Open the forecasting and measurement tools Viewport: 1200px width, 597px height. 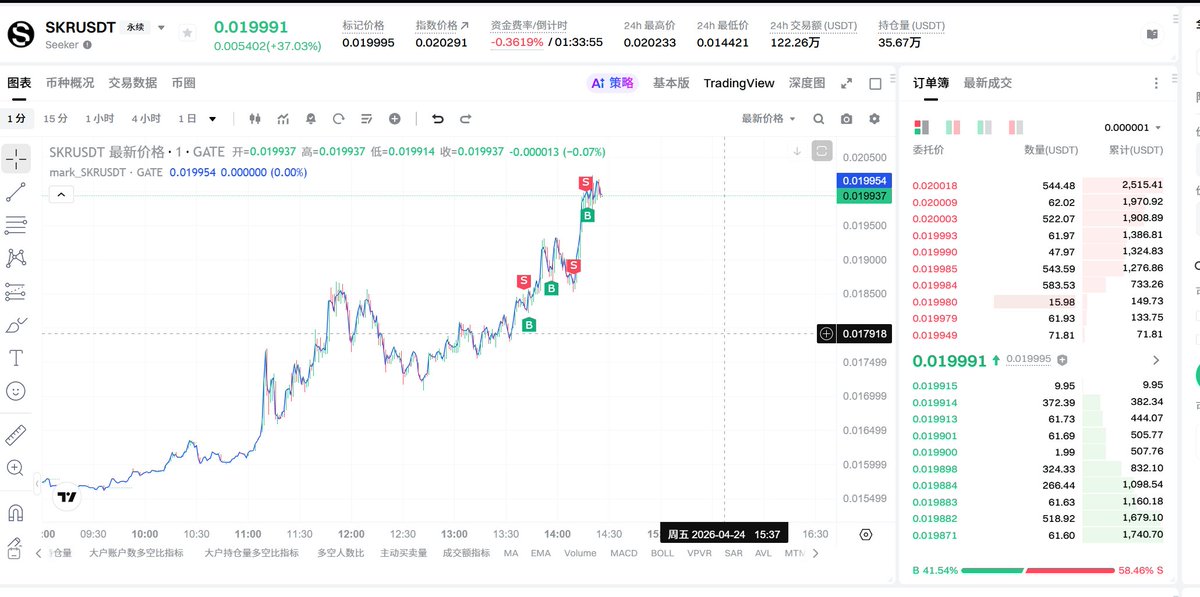point(16,291)
